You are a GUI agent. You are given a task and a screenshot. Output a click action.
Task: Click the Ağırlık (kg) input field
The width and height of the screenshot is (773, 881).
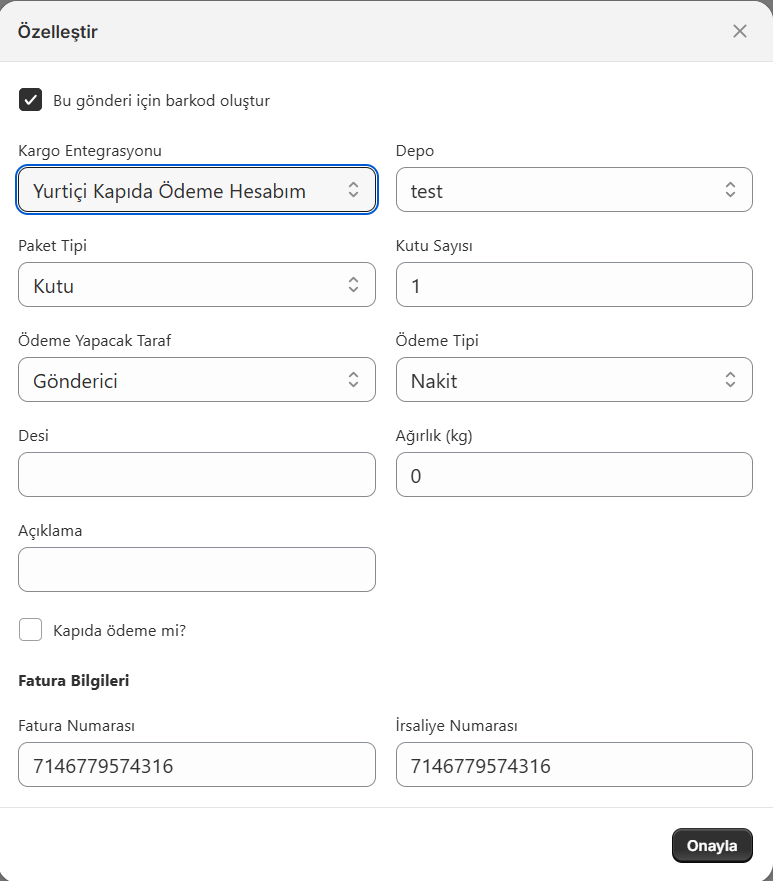pos(574,475)
